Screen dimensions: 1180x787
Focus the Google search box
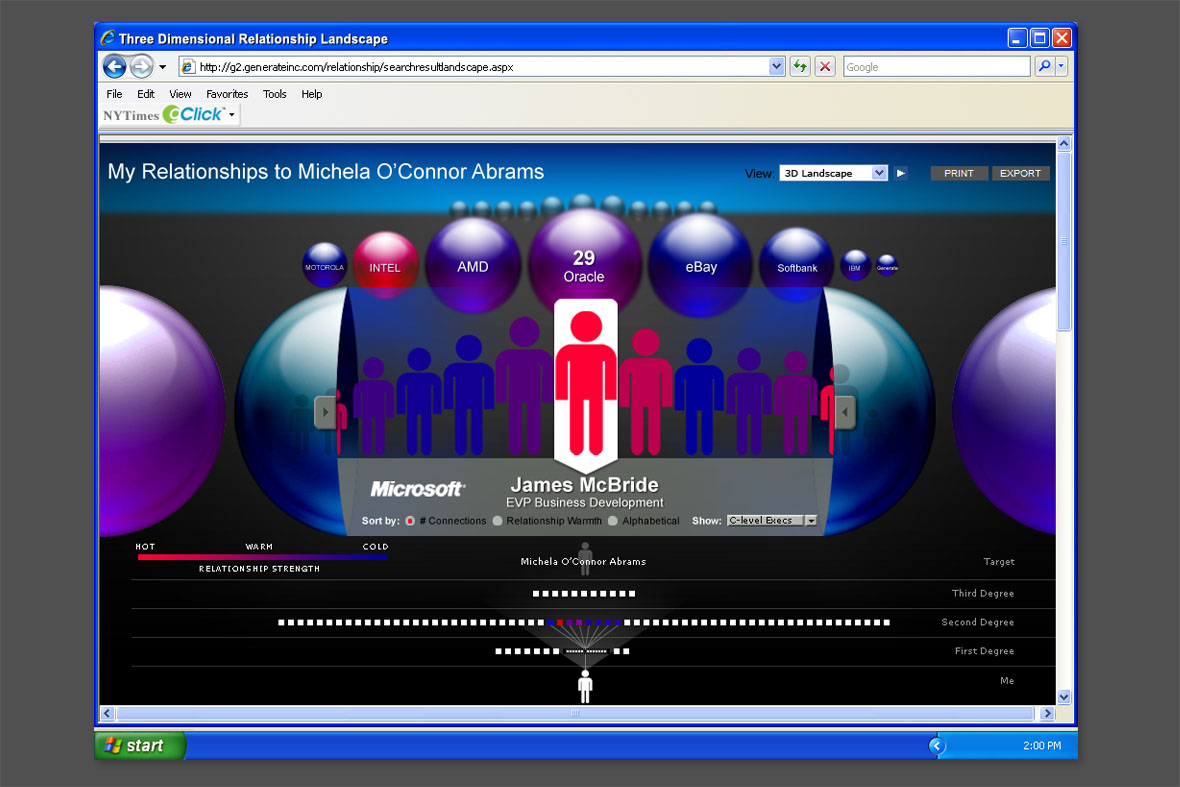[936, 67]
